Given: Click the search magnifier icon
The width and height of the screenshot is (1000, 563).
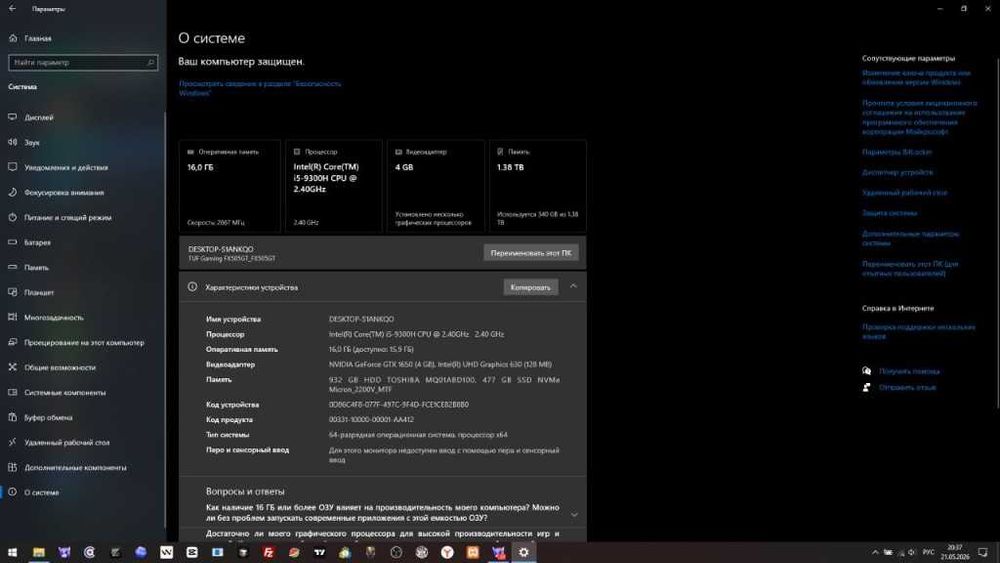Looking at the screenshot, I should point(151,62).
